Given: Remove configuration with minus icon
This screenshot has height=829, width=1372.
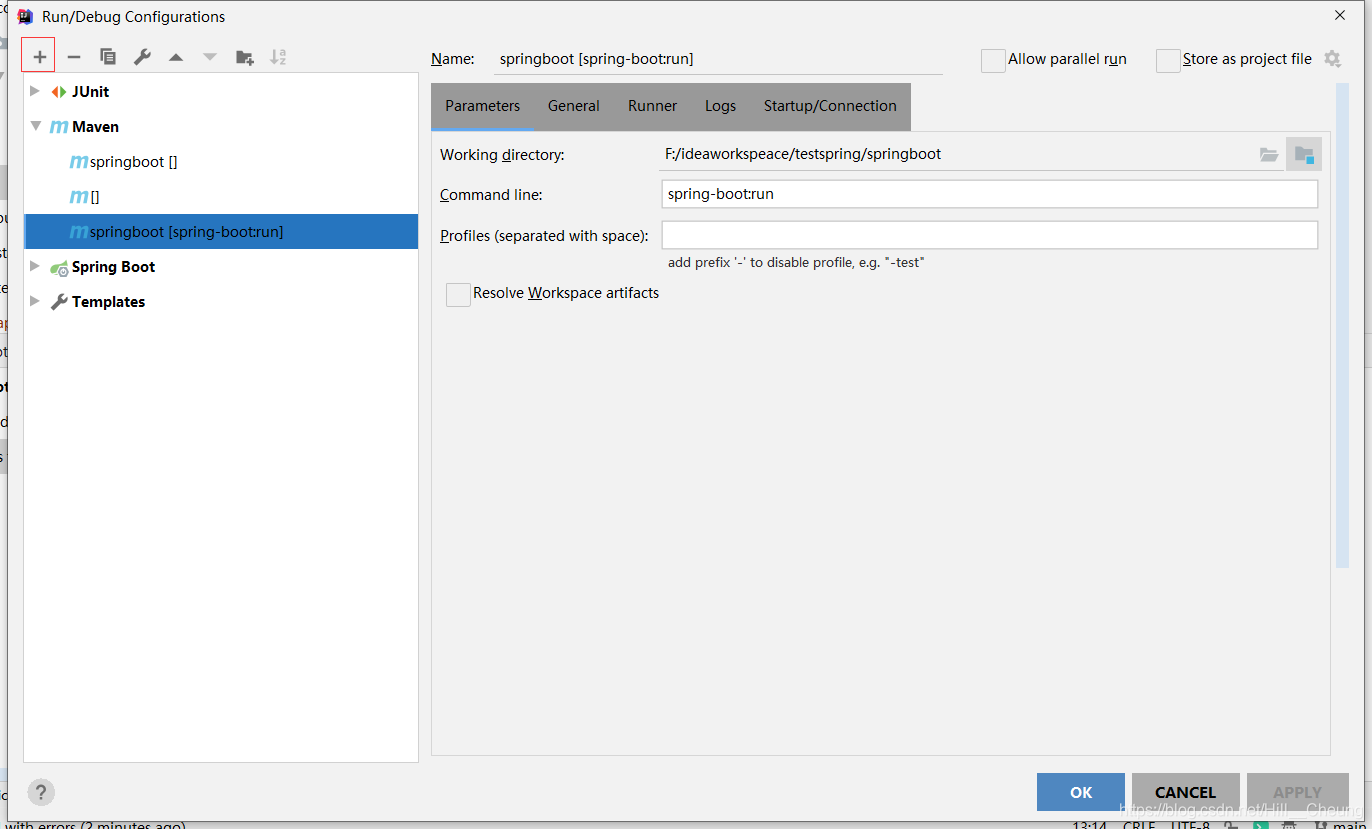Looking at the screenshot, I should (x=73, y=57).
